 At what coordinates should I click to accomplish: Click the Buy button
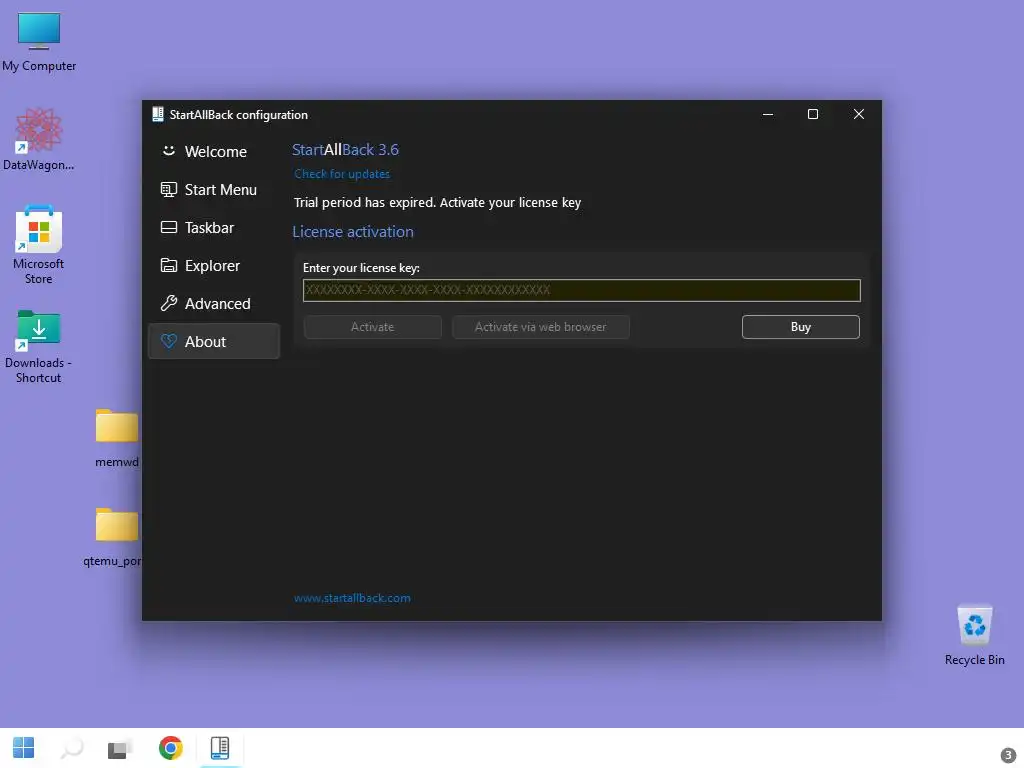[x=801, y=327]
